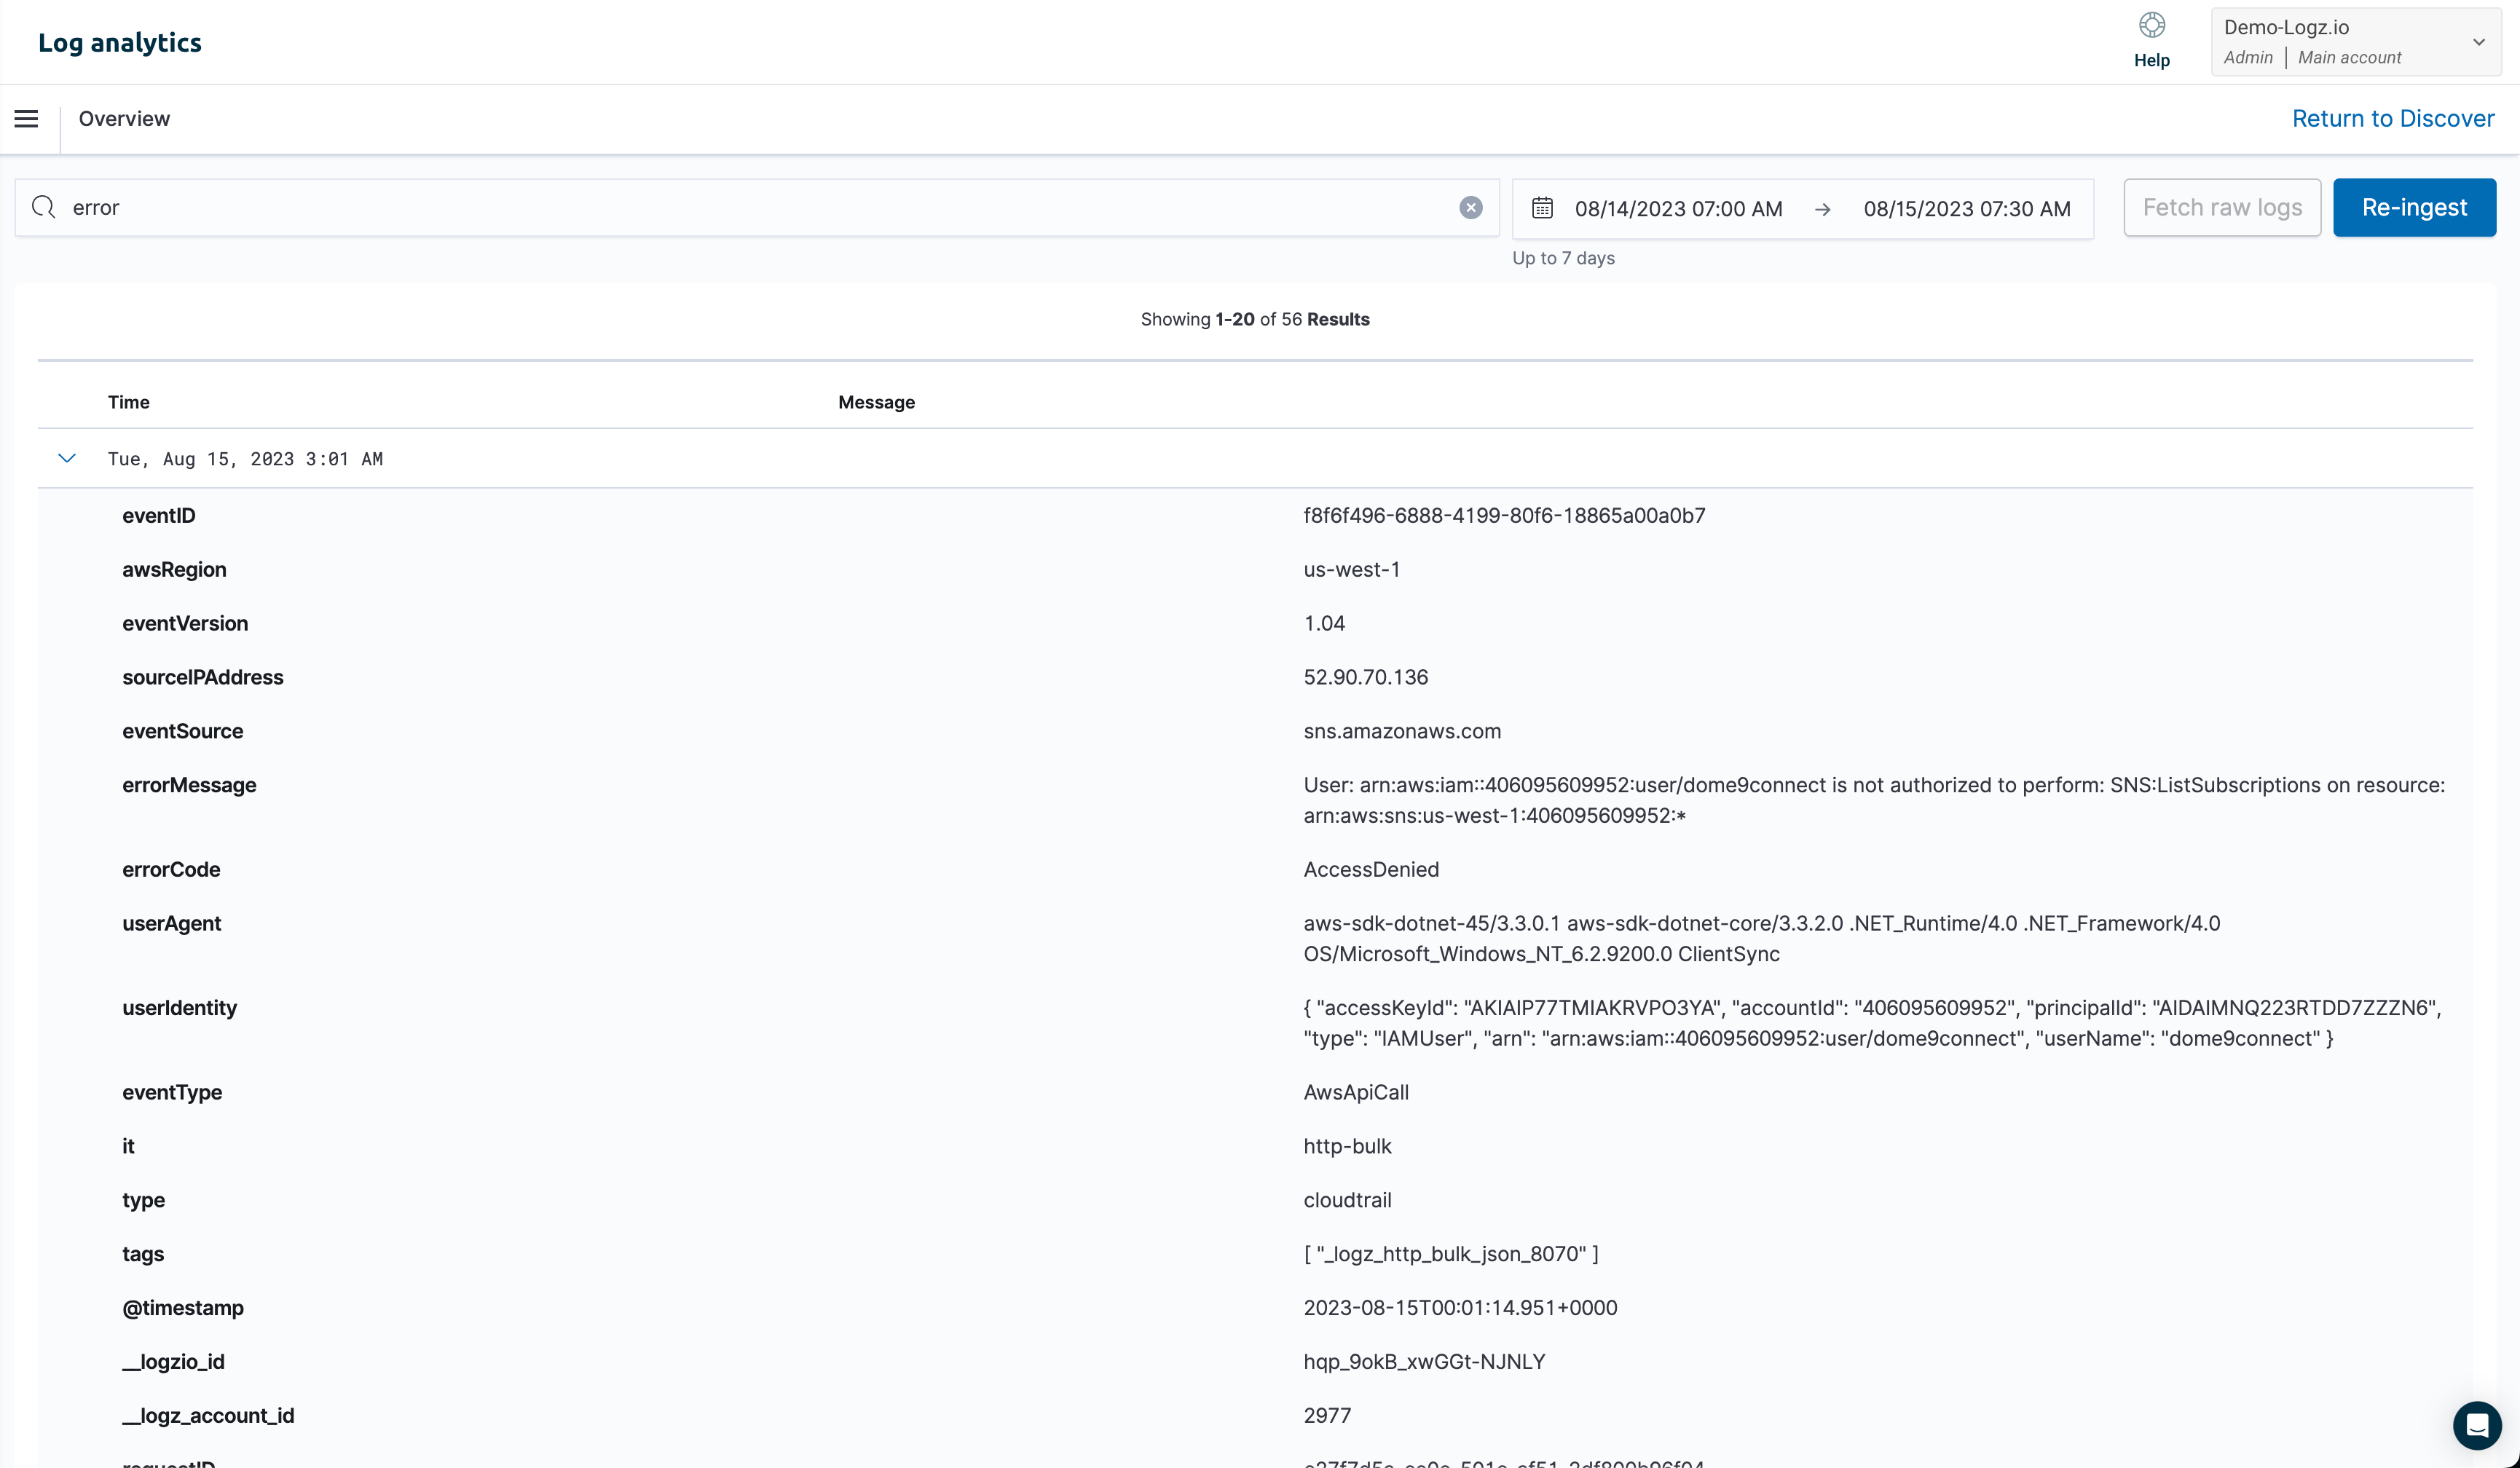
Task: Click the Overview tab in navigation
Action: pos(124,119)
